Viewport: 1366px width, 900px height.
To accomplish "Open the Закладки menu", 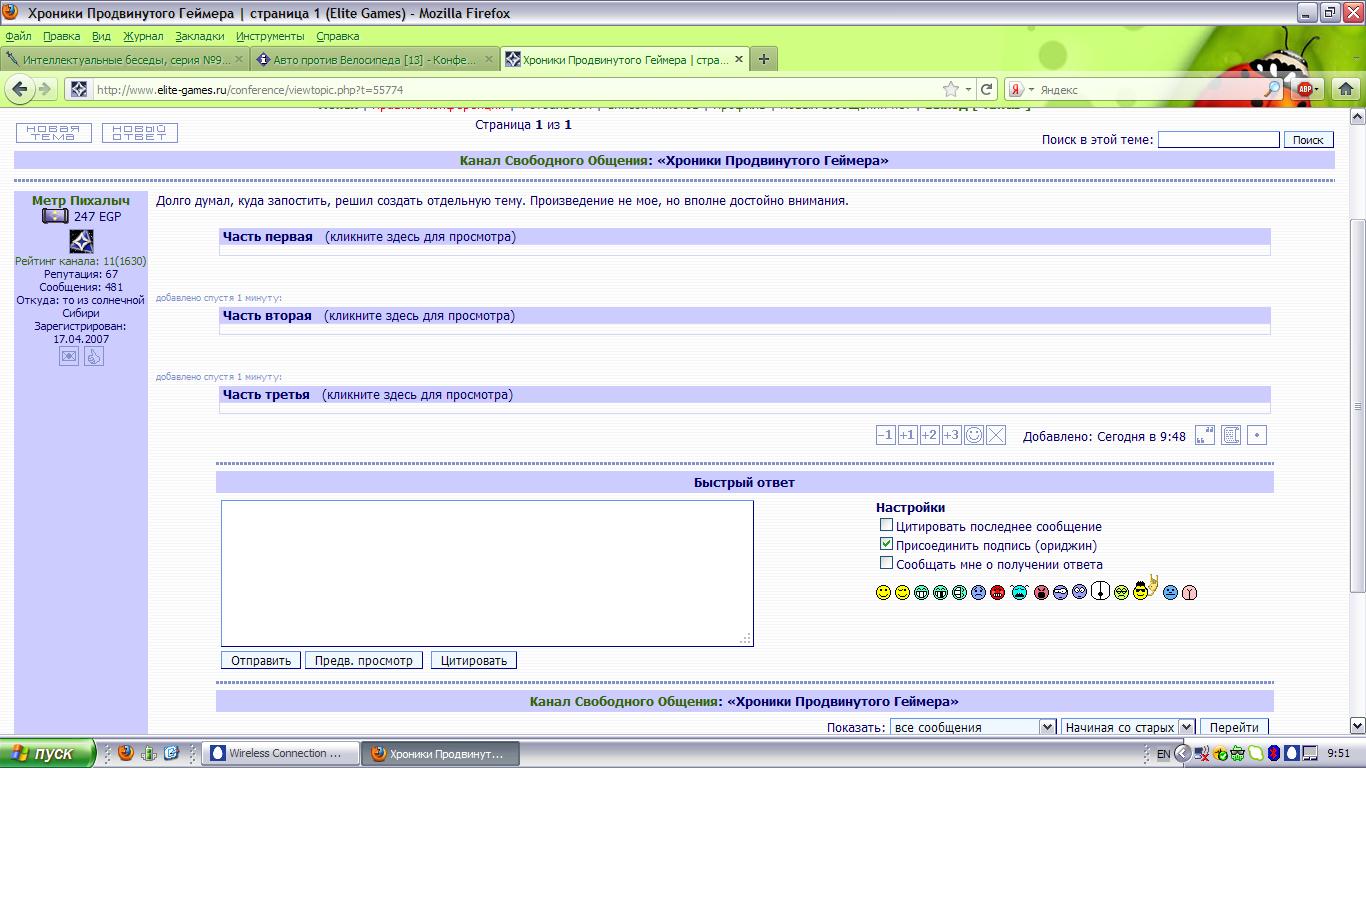I will tap(199, 36).
